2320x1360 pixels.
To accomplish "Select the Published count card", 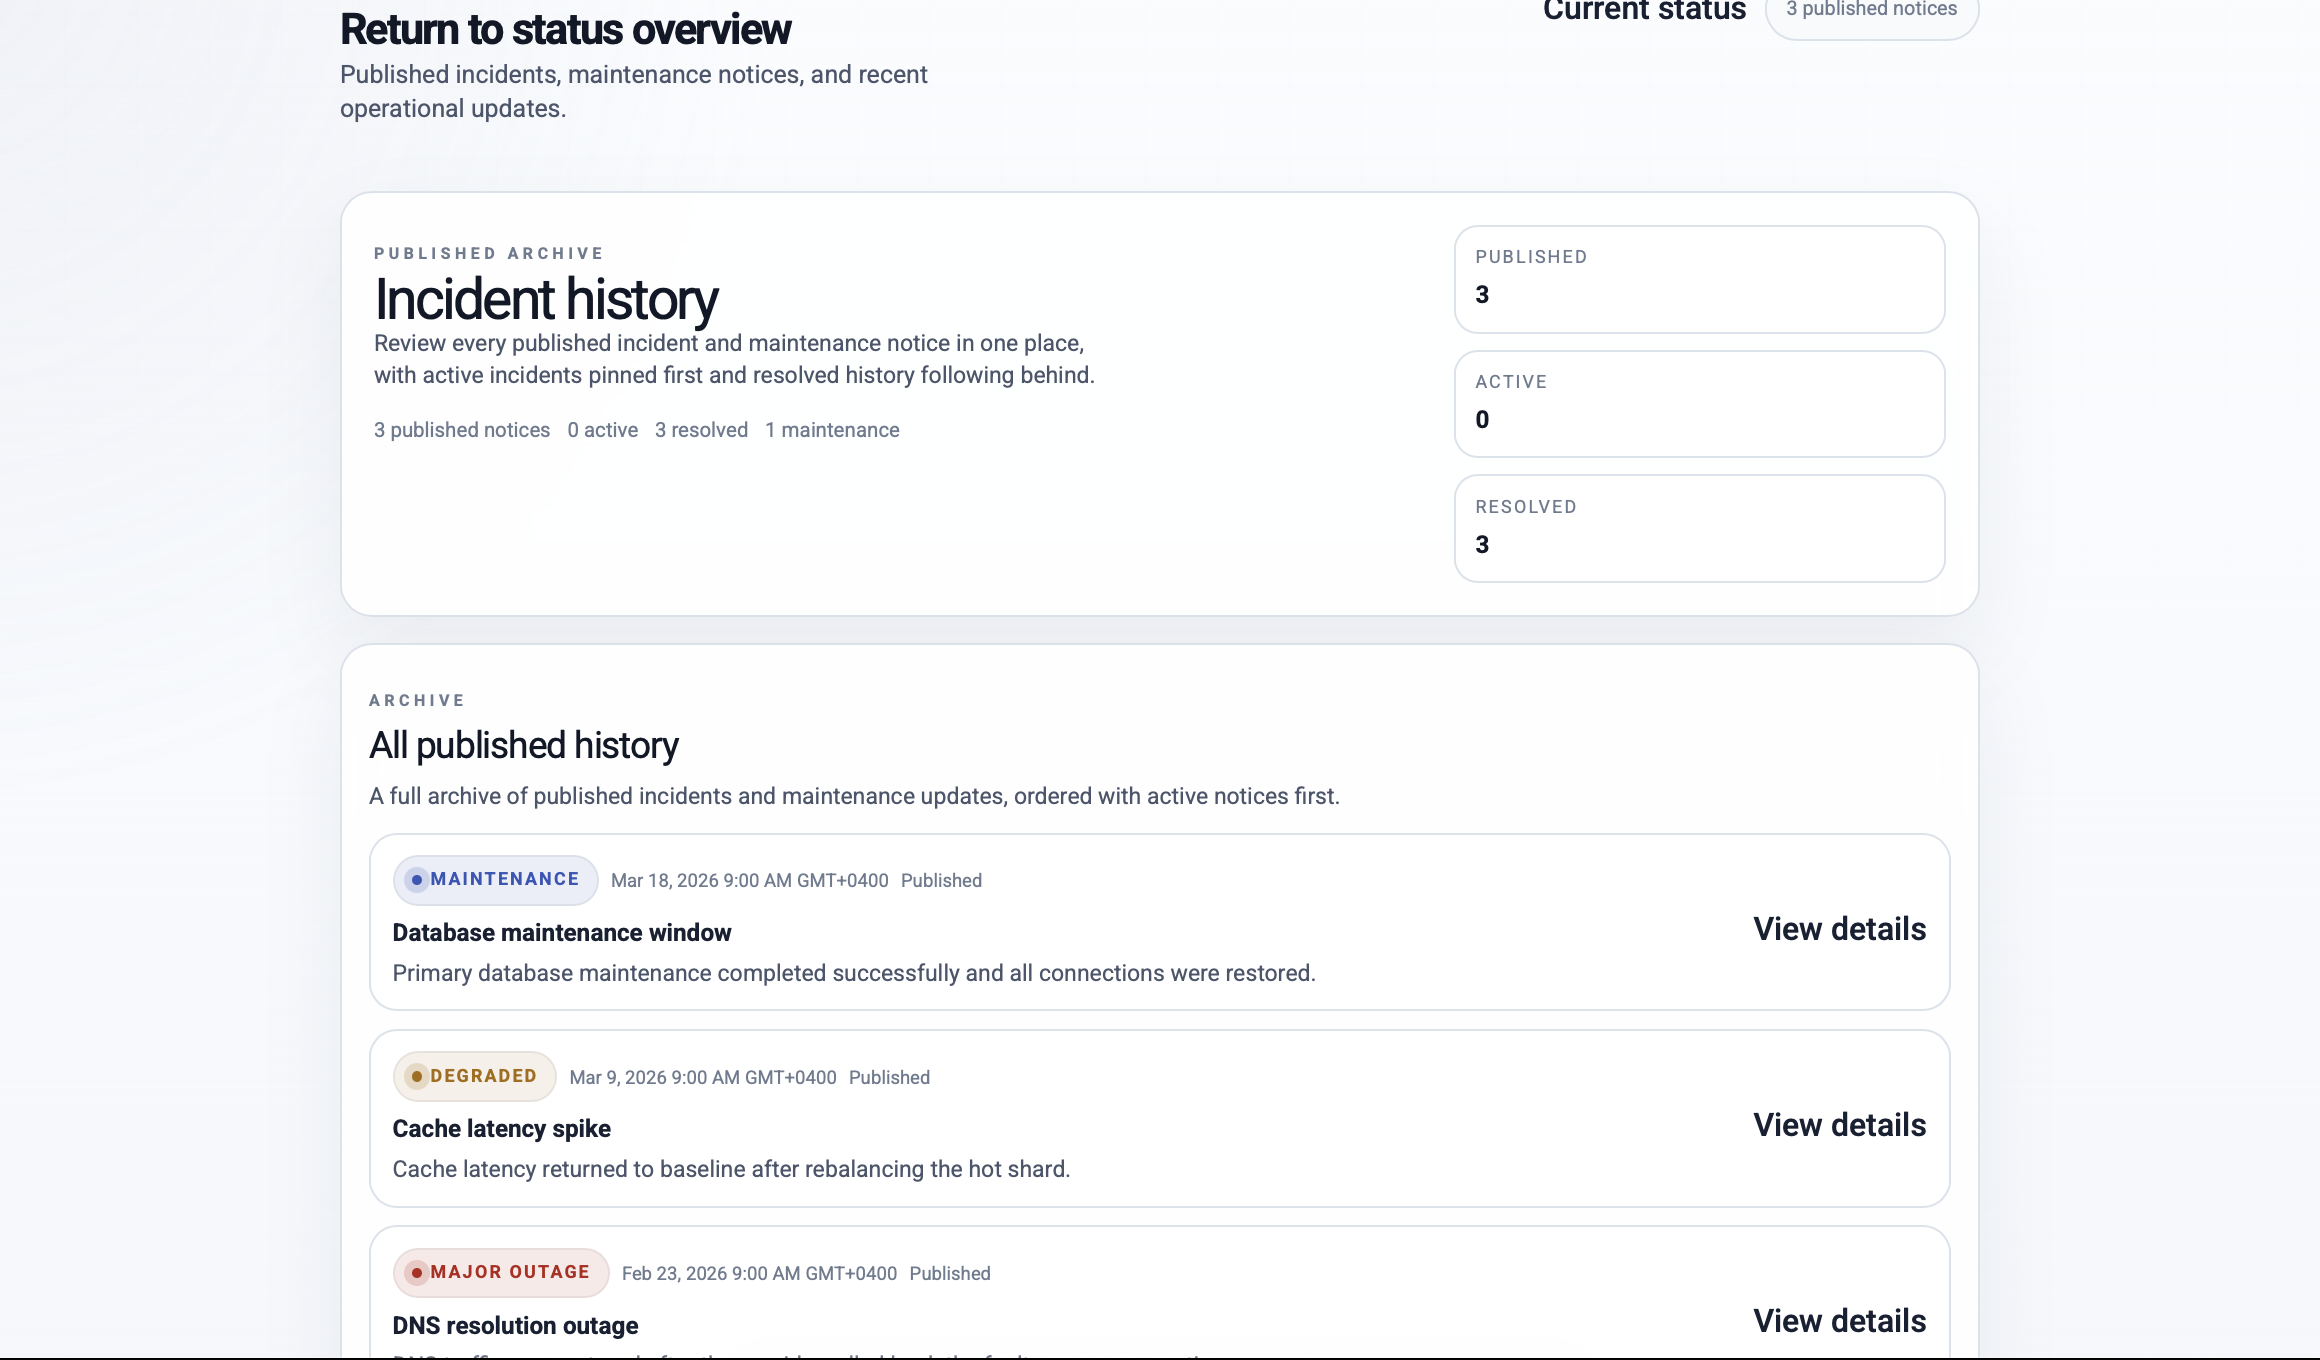I will coord(1699,279).
